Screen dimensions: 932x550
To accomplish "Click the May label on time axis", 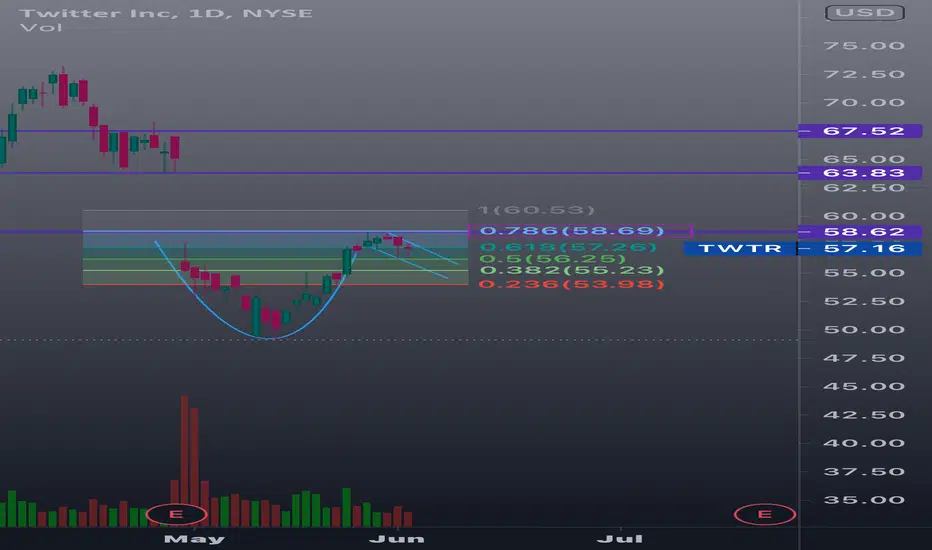I will point(194,539).
